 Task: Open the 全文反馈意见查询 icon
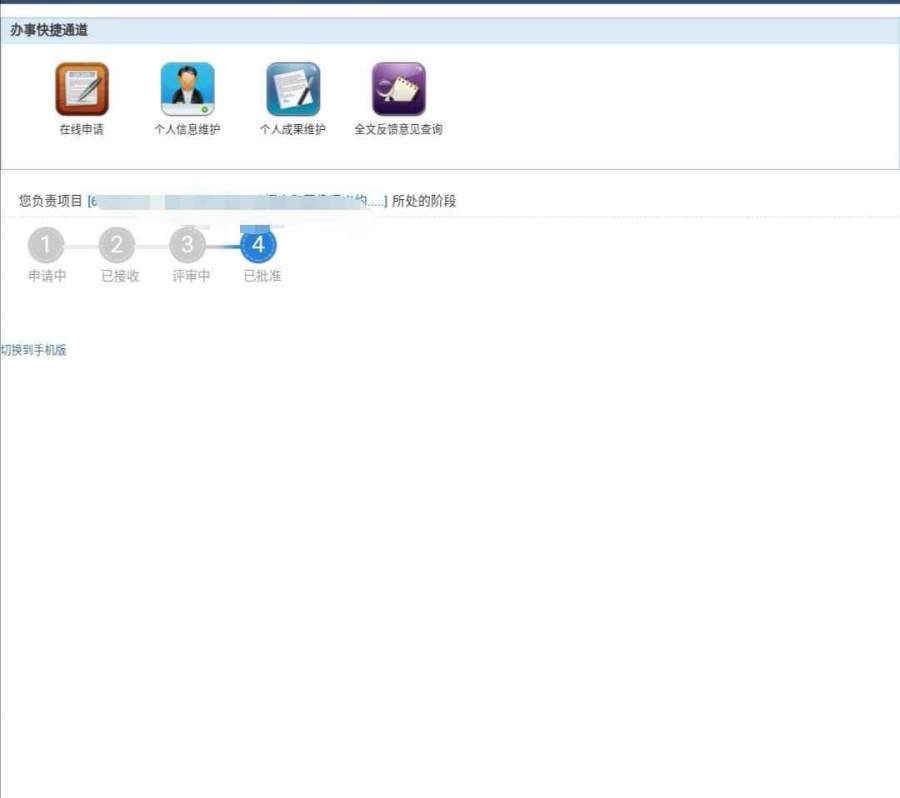(399, 89)
